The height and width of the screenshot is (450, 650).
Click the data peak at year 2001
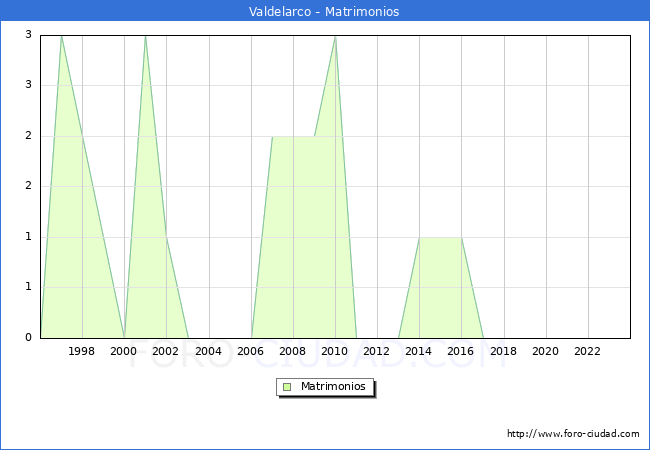click(x=145, y=36)
